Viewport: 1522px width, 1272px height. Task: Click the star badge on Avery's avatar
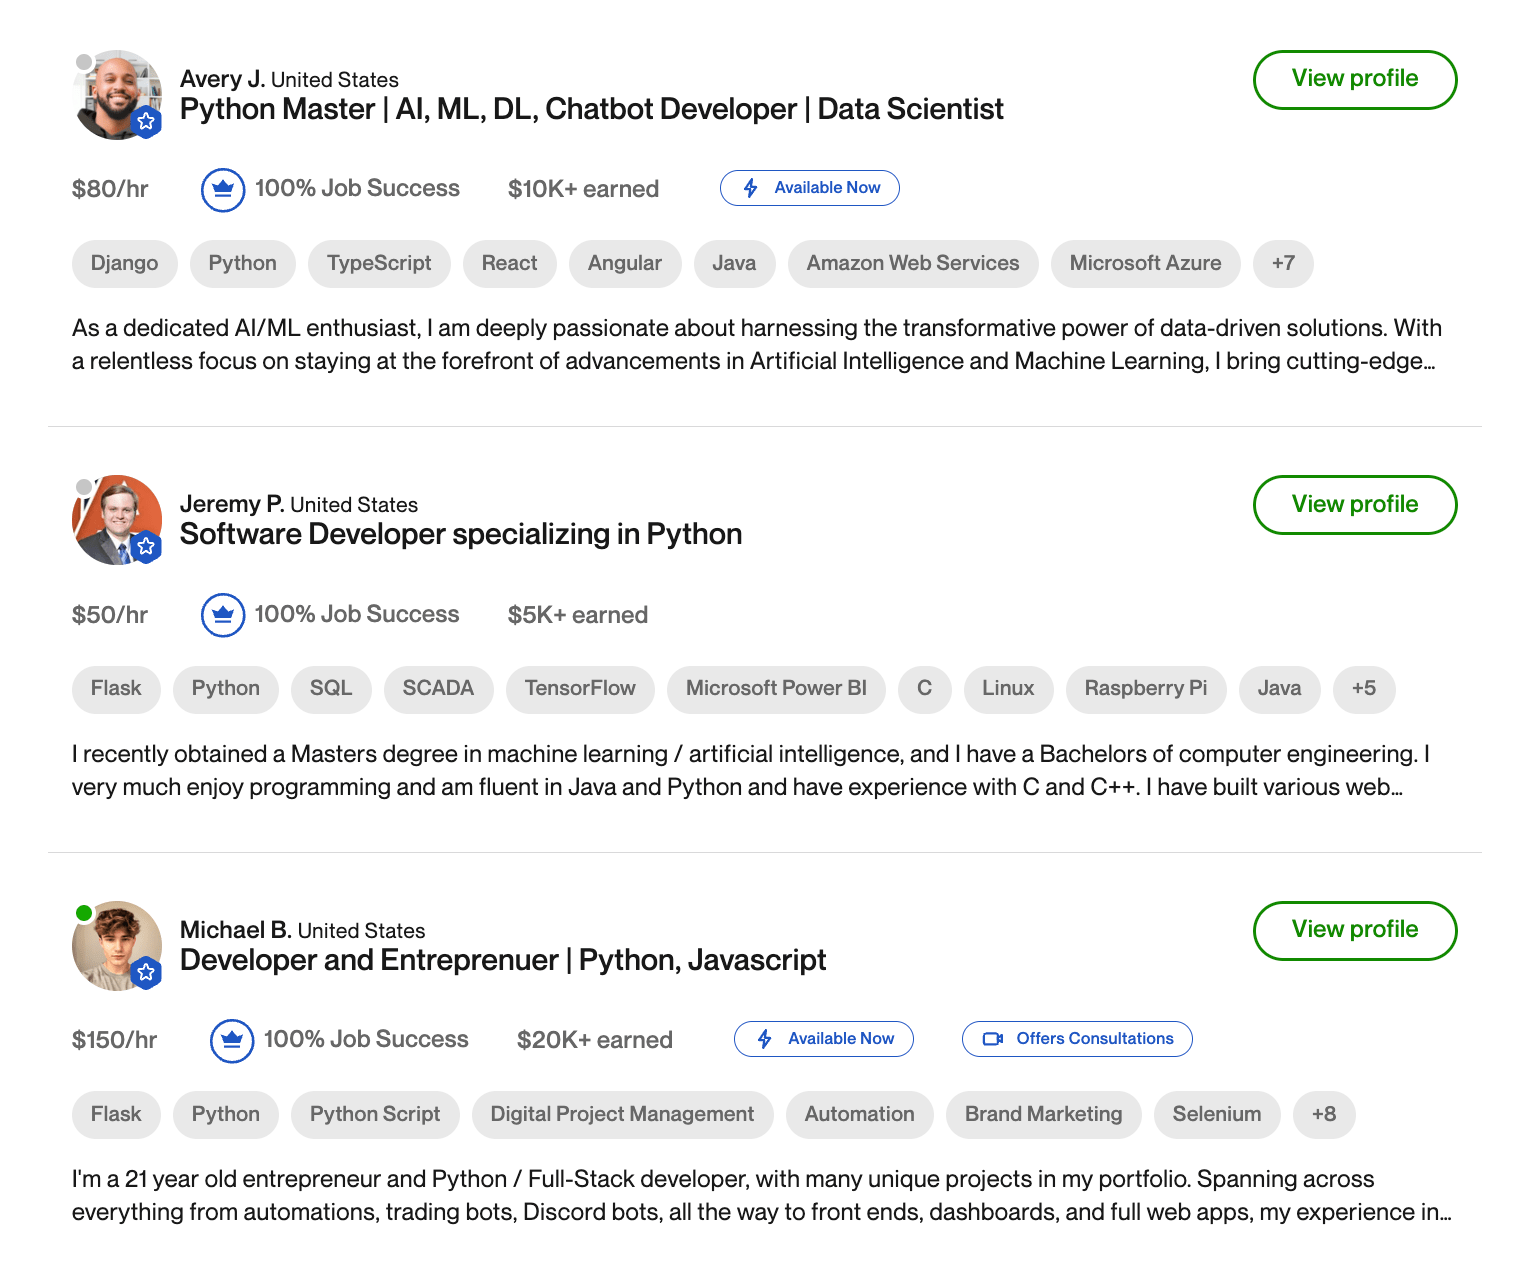[147, 122]
